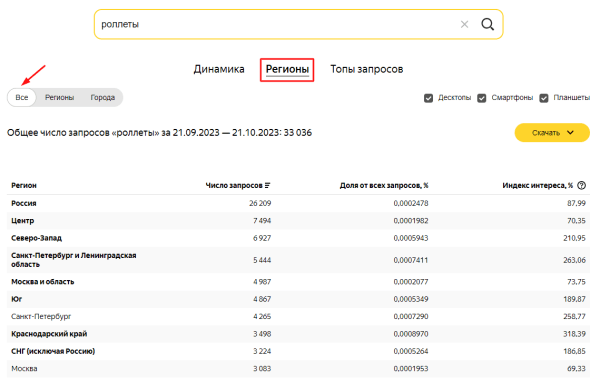
Task: Select the Города filter segment
Action: pos(103,97)
